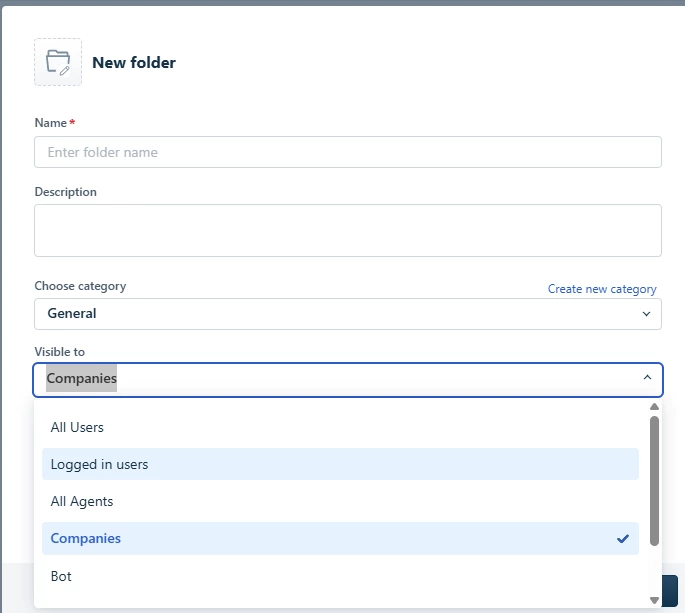The image size is (685, 613).
Task: Select All Users in the visibility list
Action: (340, 427)
